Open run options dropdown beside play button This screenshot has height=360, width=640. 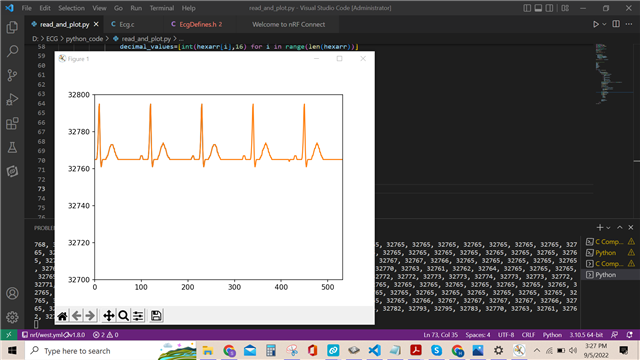604,24
